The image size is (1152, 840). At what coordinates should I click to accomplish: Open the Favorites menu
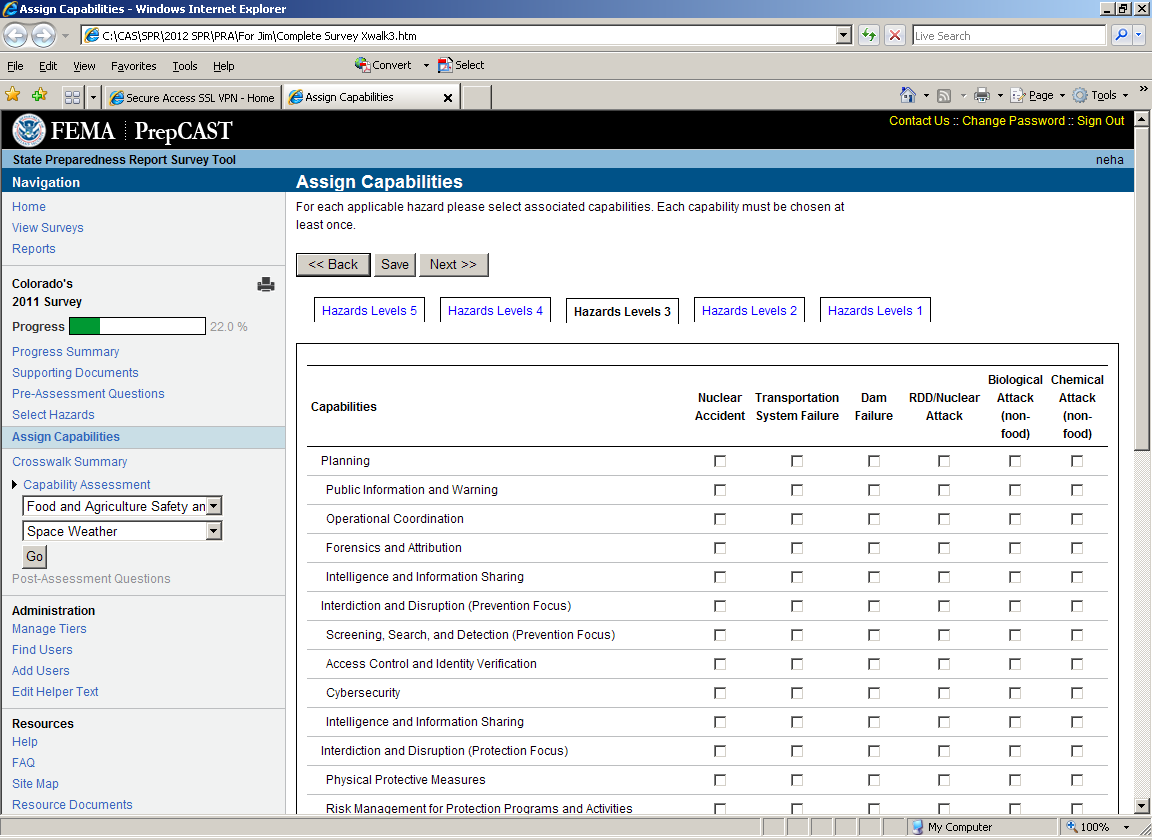coord(133,66)
